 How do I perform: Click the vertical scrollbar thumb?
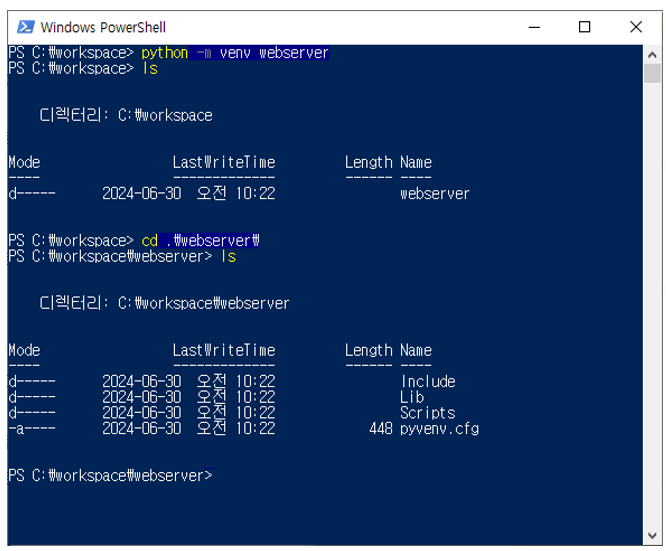click(x=652, y=73)
